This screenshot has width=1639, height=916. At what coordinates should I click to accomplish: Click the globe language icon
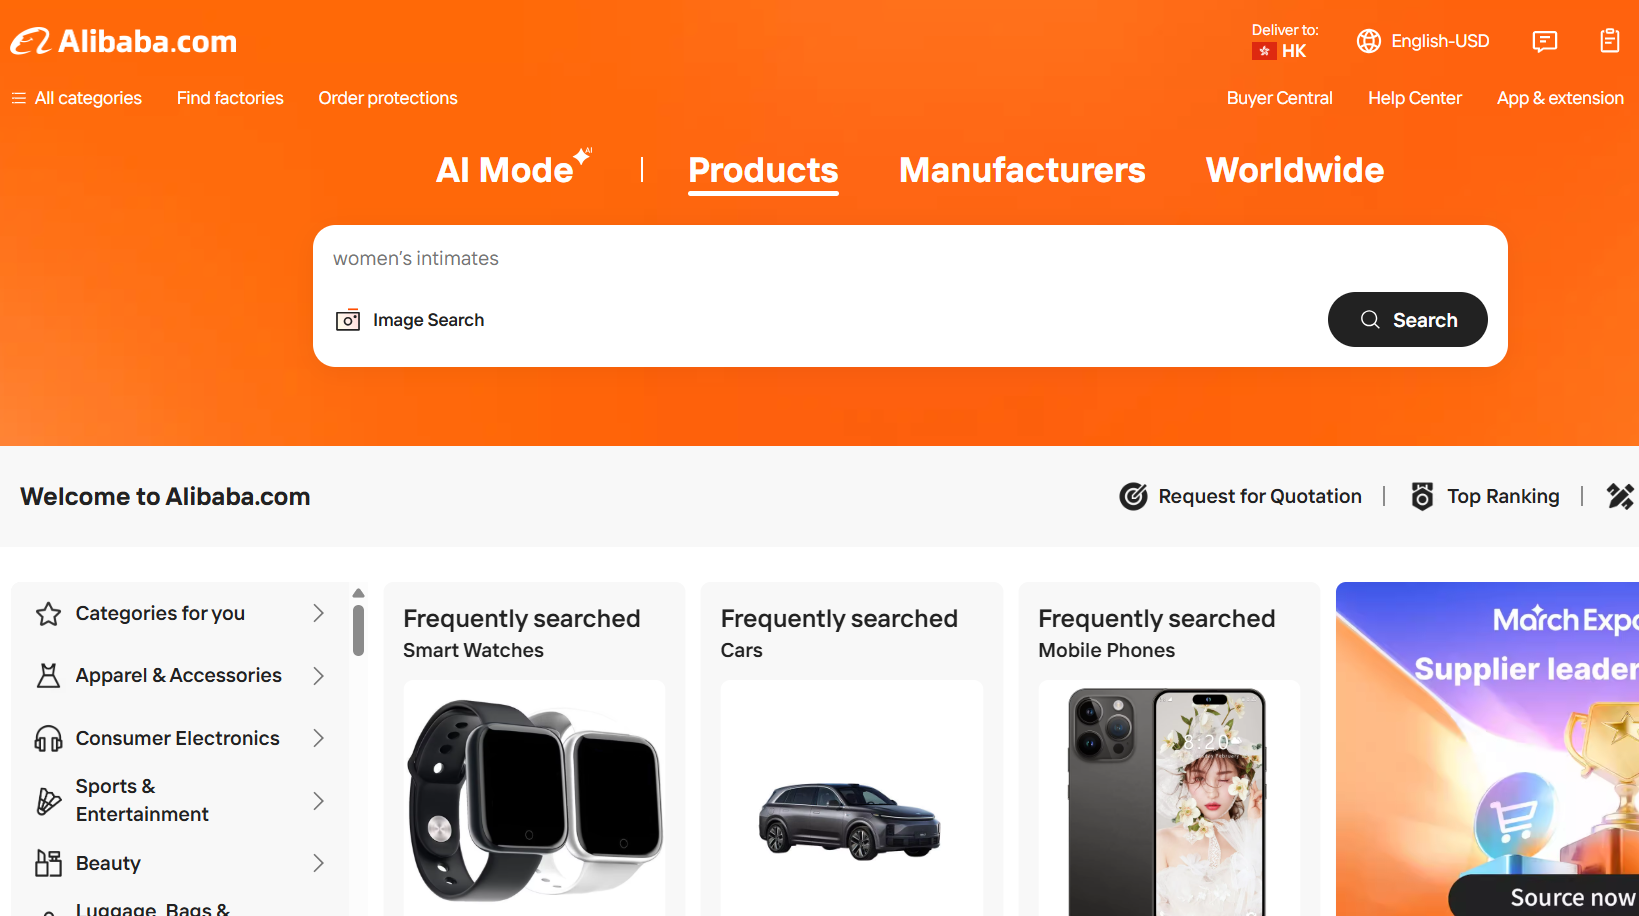click(x=1368, y=41)
